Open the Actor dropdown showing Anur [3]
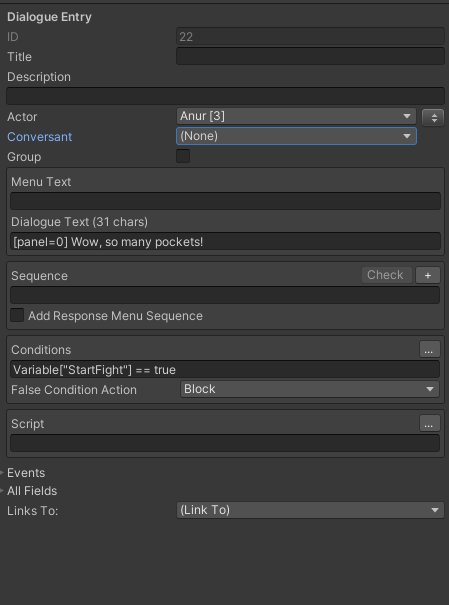Screen dimensions: 449x605 click(x=296, y=116)
